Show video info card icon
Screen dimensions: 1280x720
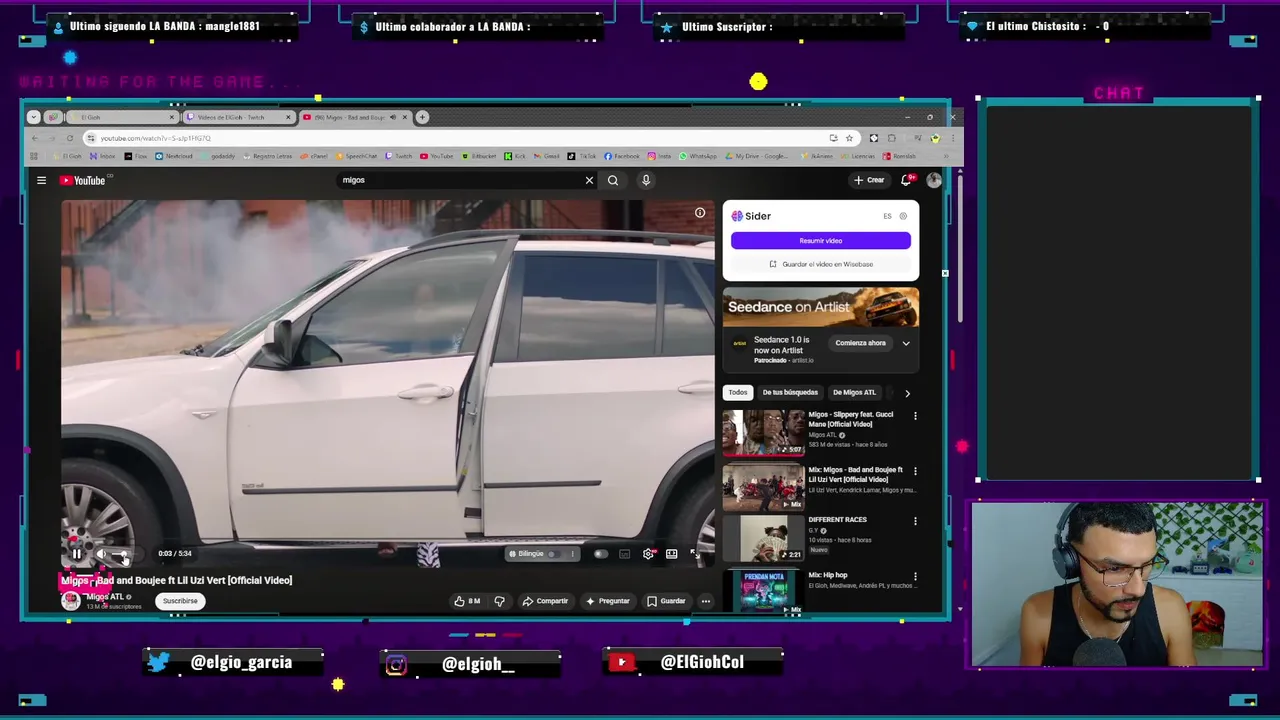coord(700,212)
